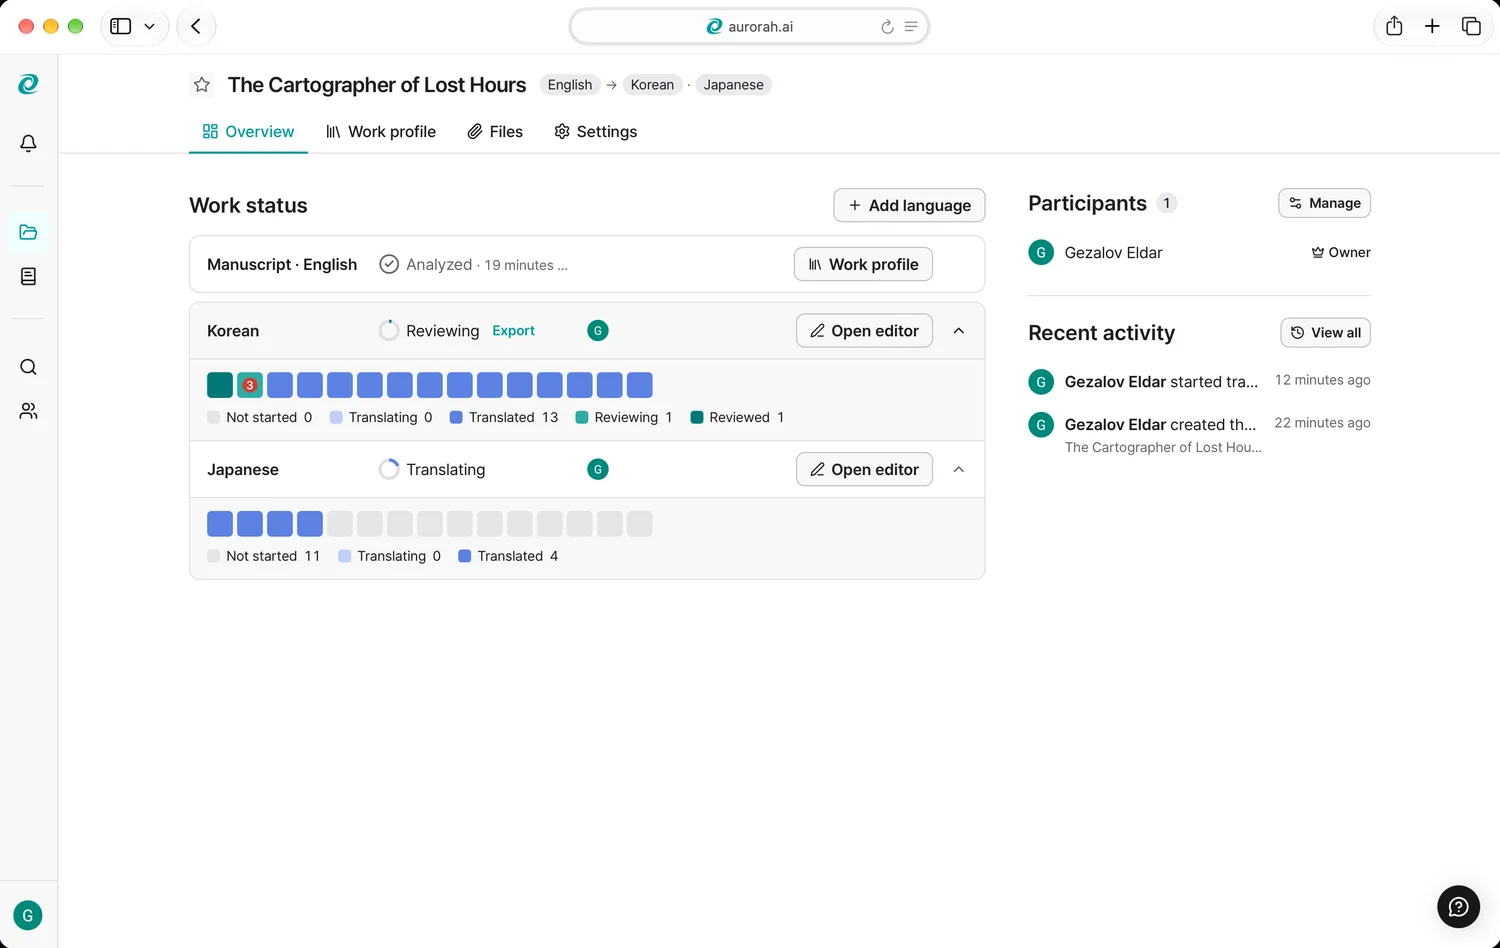
Task: Collapse the Korean section chevron
Action: 959,331
